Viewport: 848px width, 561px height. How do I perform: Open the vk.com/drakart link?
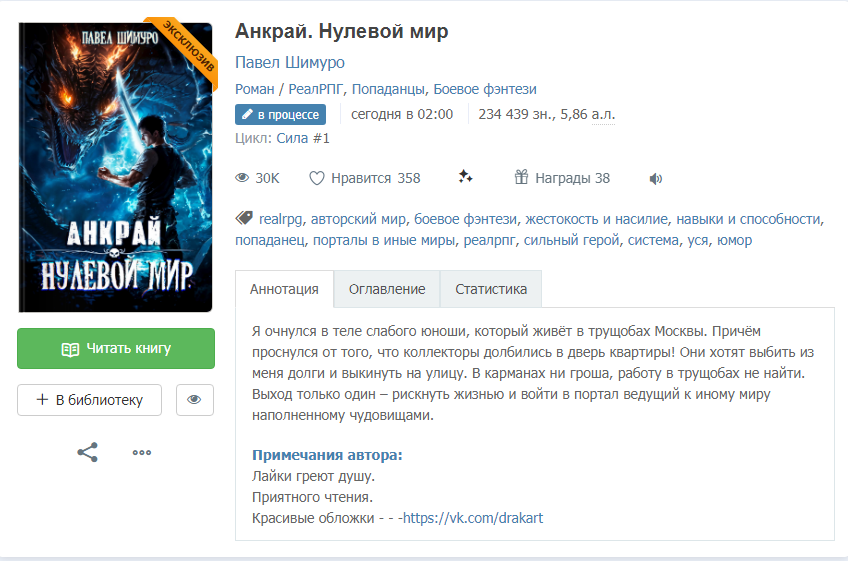pyautogui.click(x=473, y=518)
